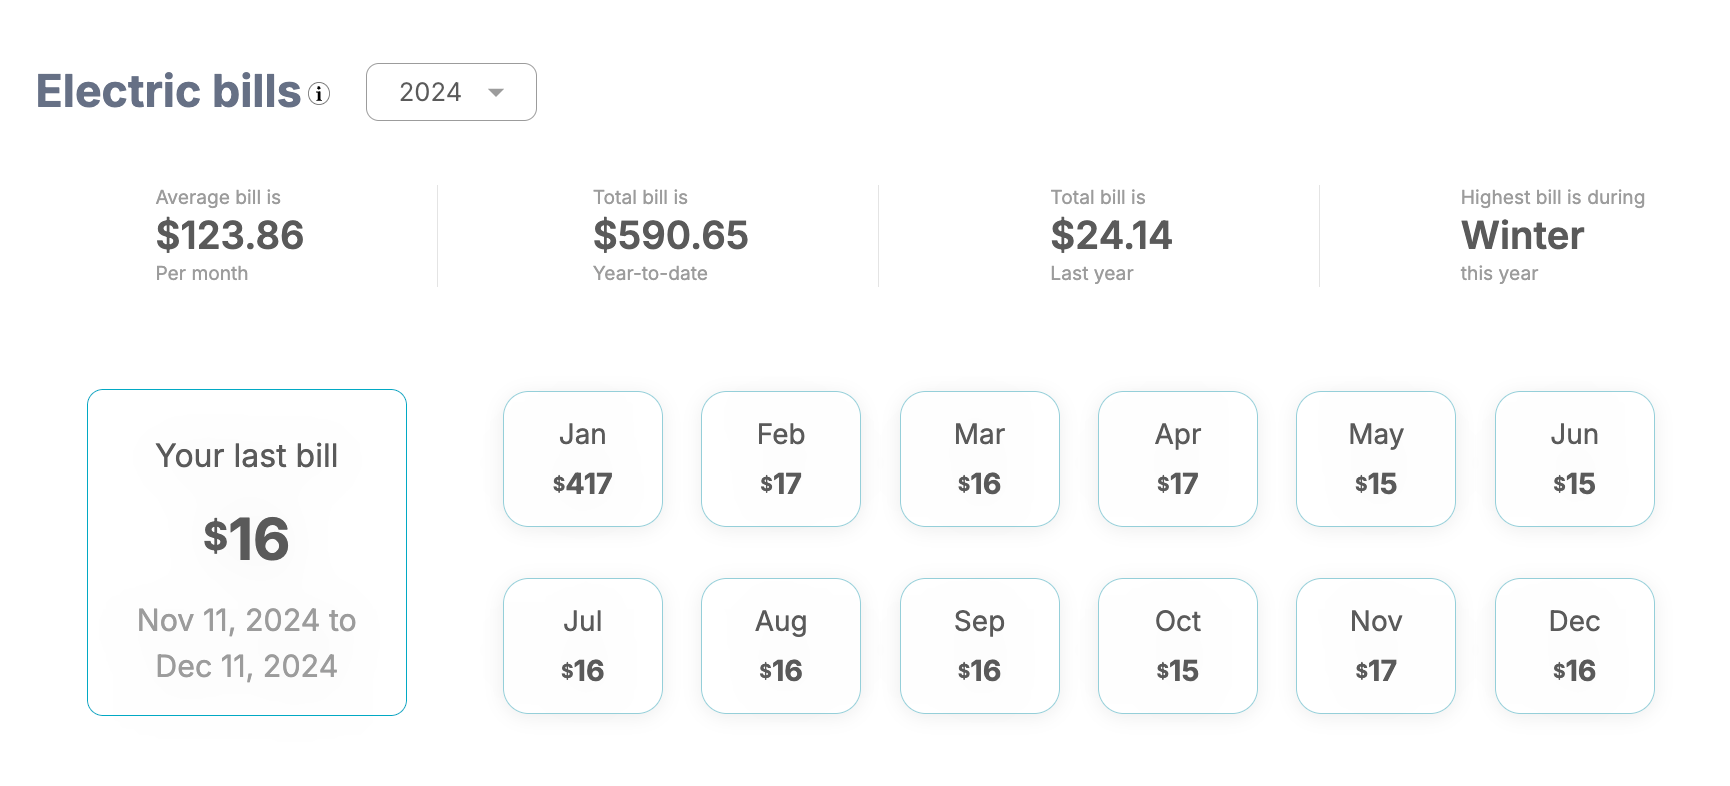The image size is (1730, 786).
Task: Click the Nov $17 bill card
Action: click(x=1375, y=646)
